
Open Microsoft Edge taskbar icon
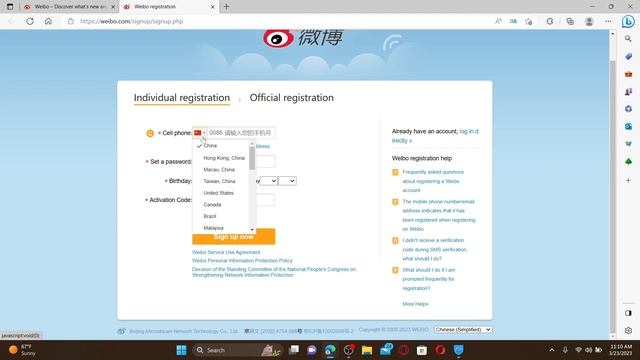[330, 350]
